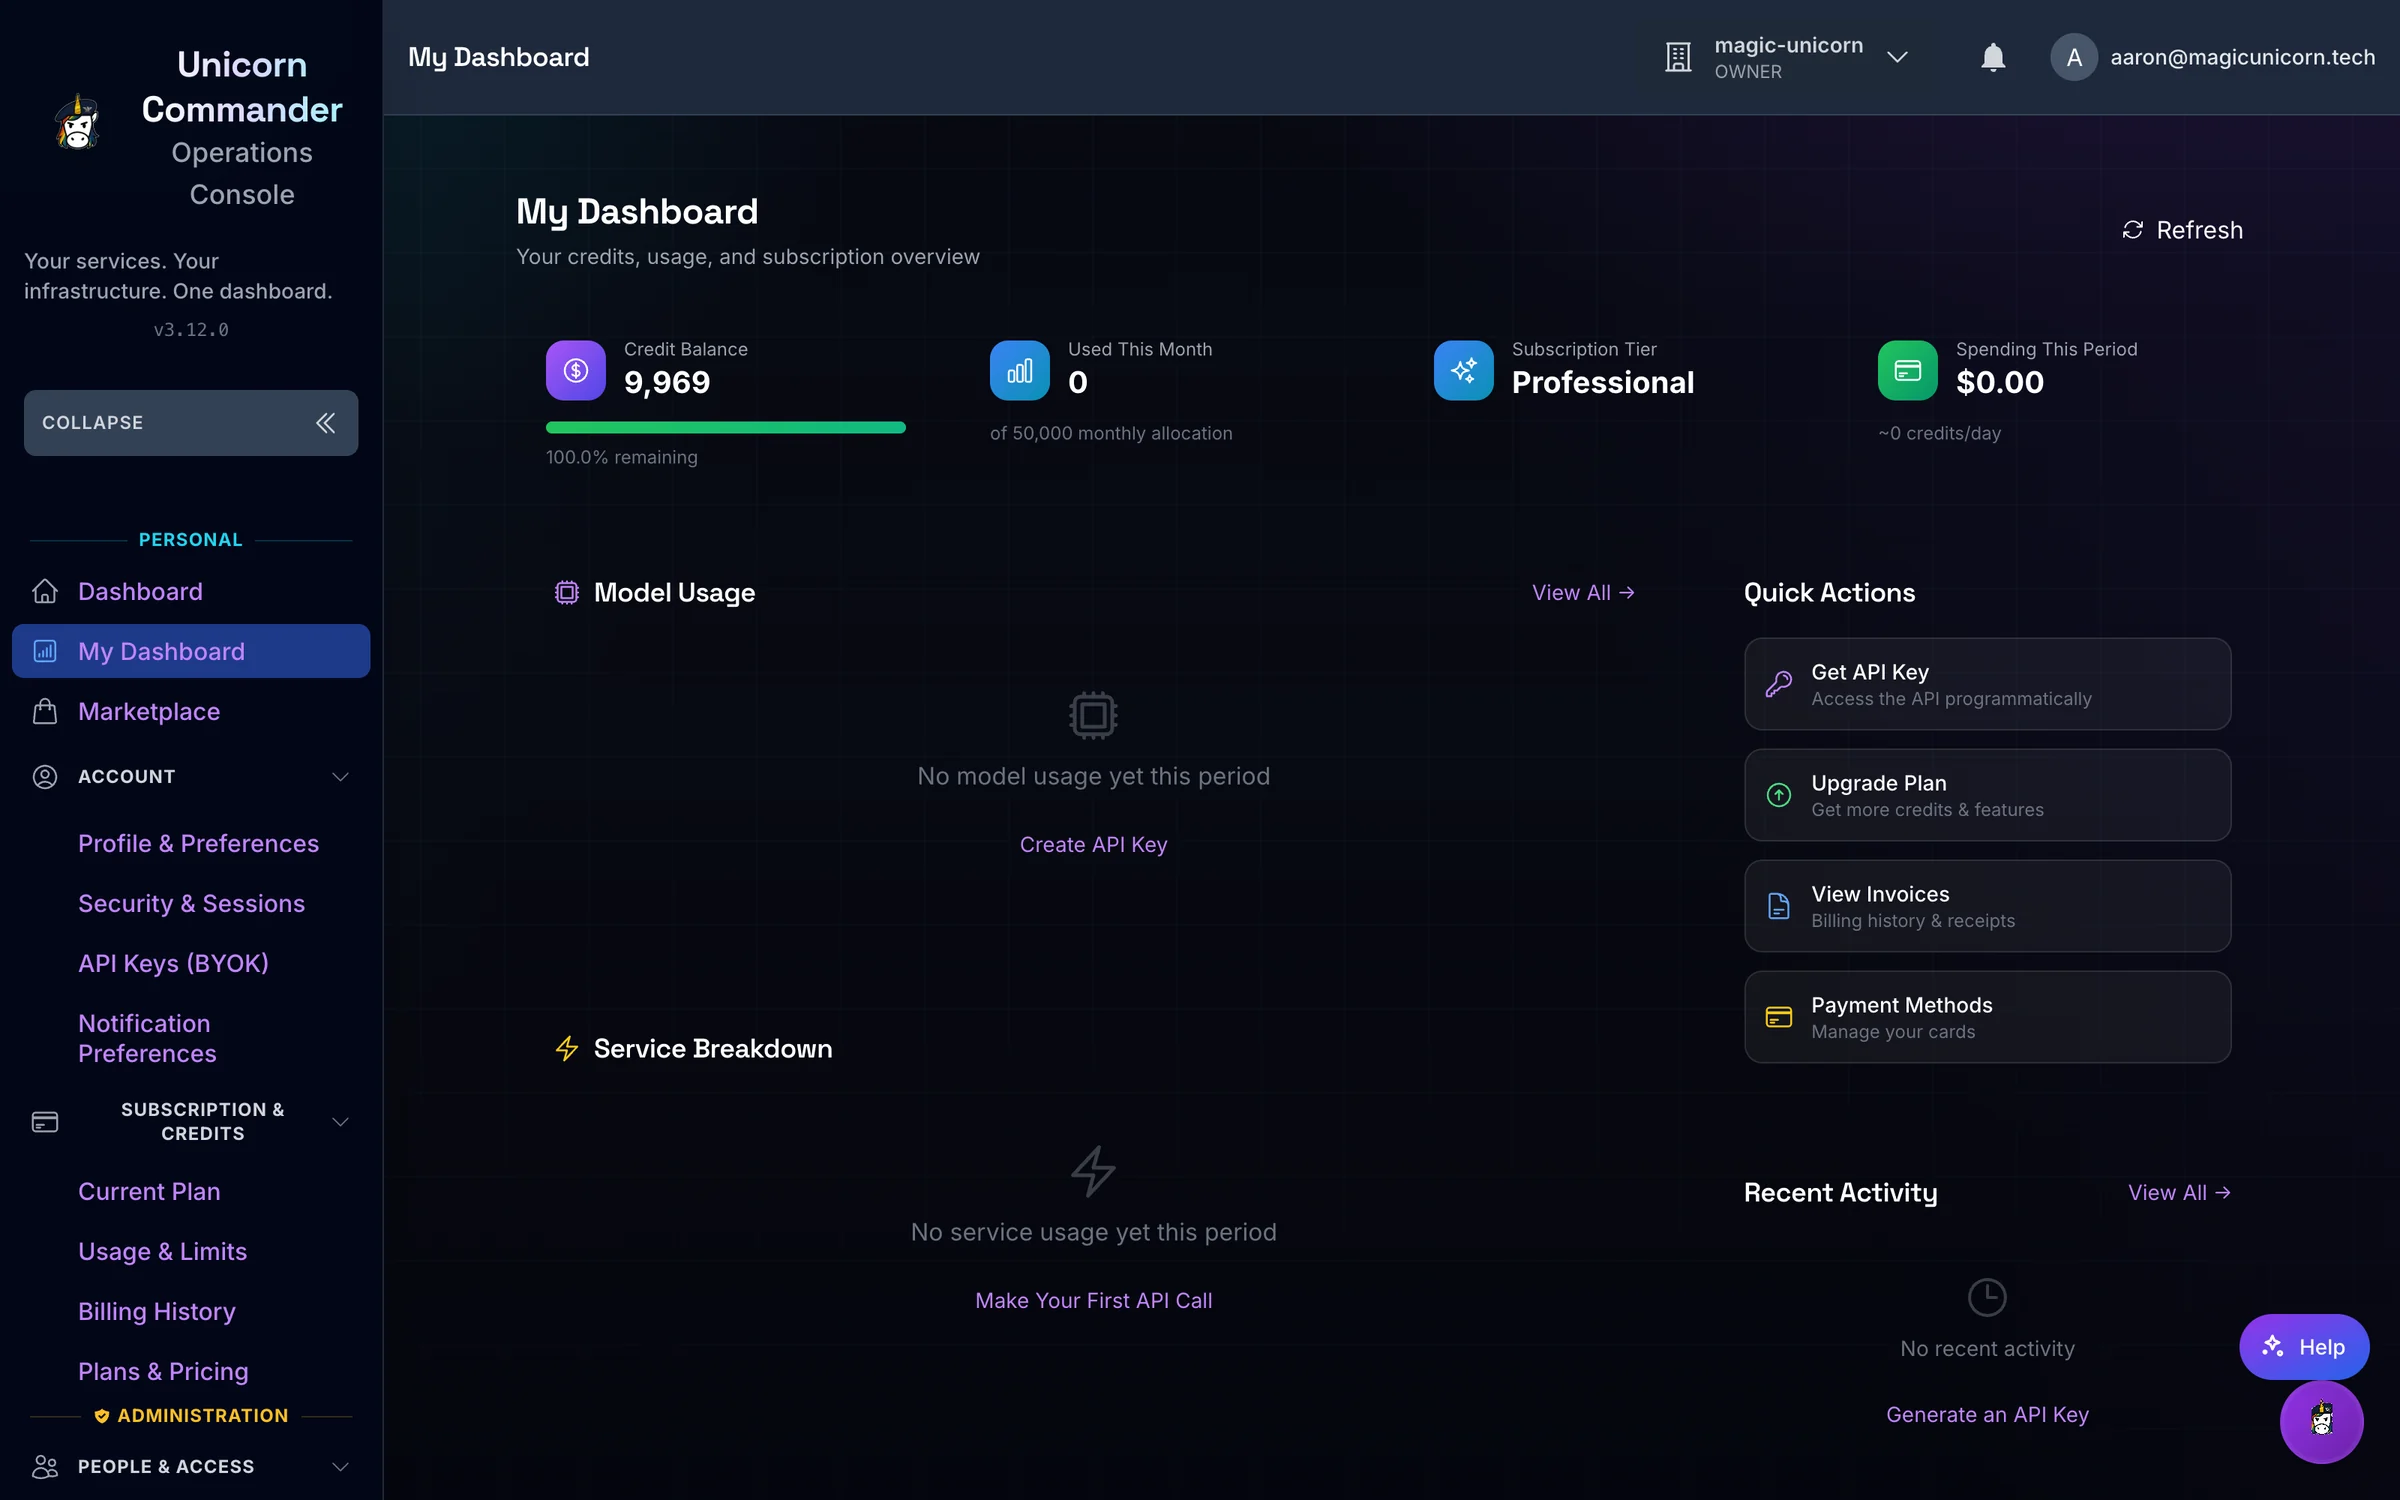The width and height of the screenshot is (2400, 1500).
Task: Open Usage & Limits
Action: (162, 1252)
